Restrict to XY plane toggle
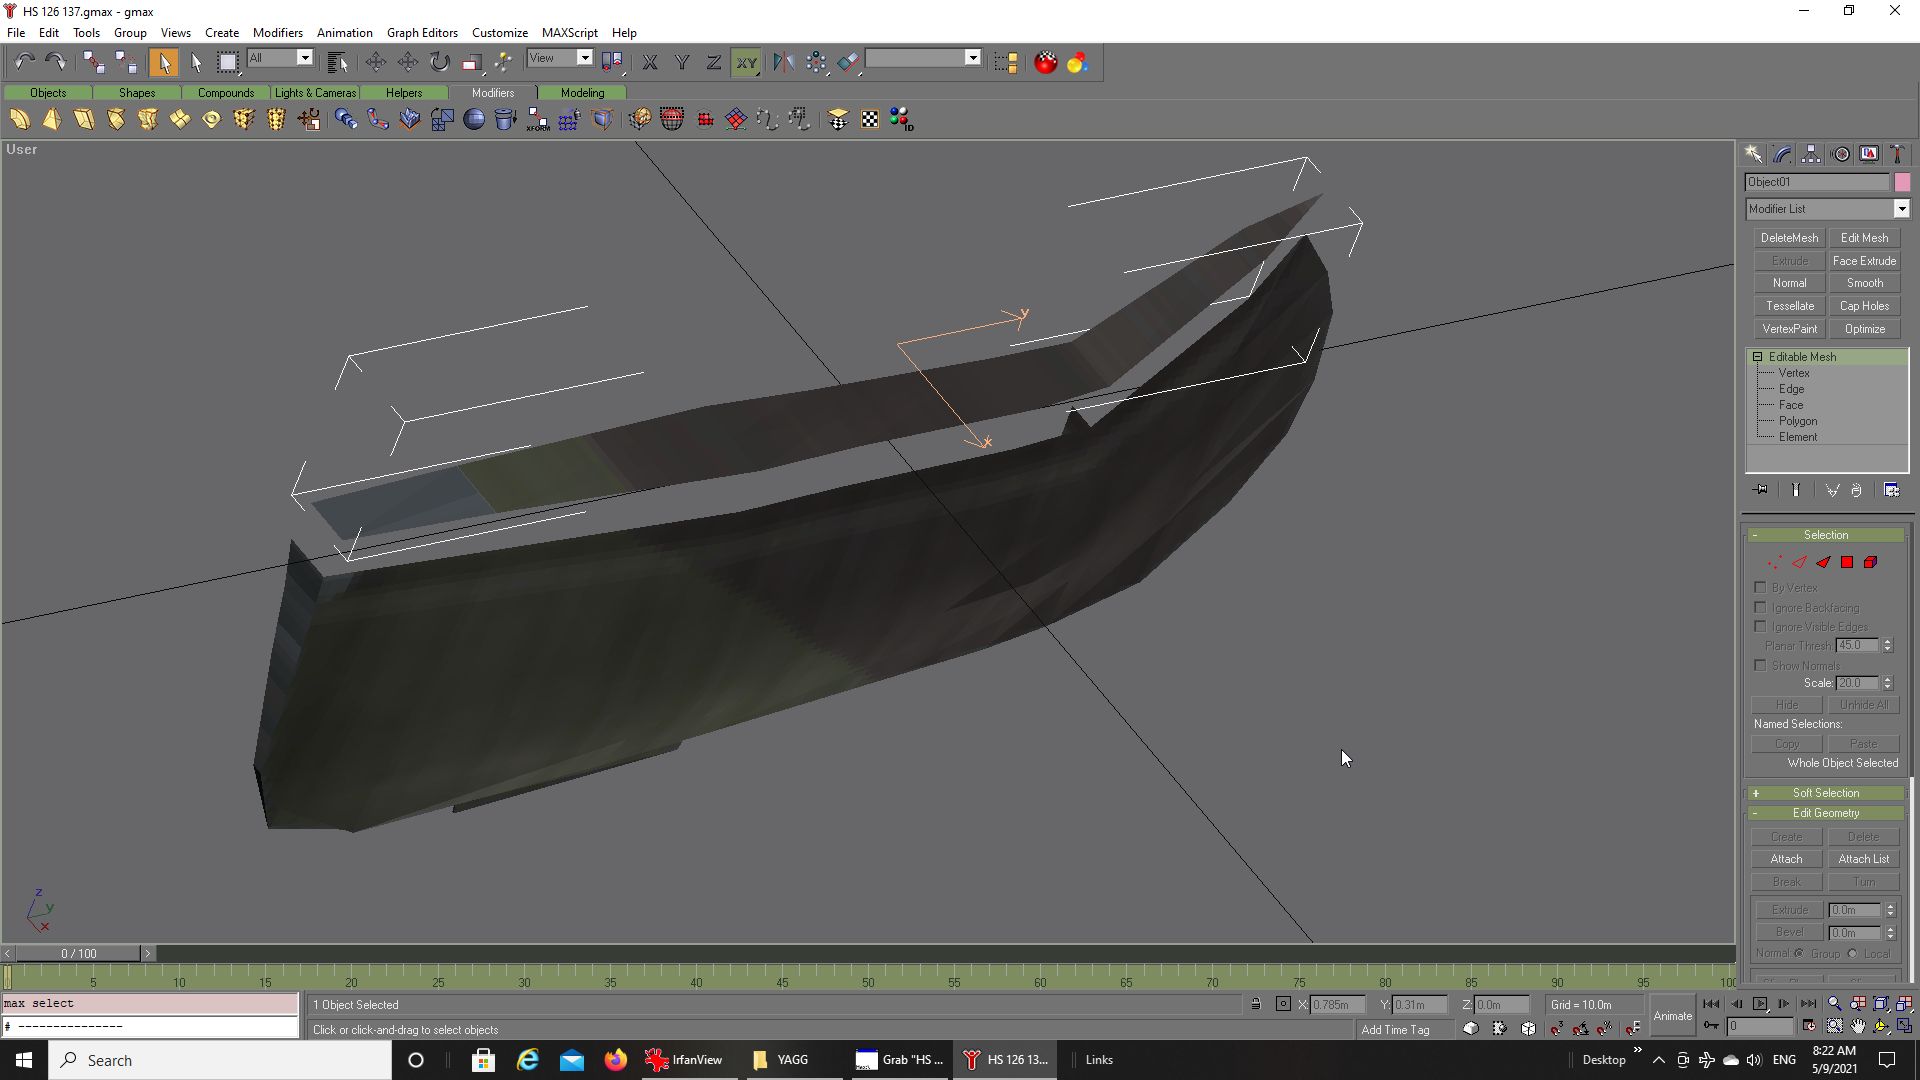Screen dimensions: 1920x1080 click(x=746, y=62)
